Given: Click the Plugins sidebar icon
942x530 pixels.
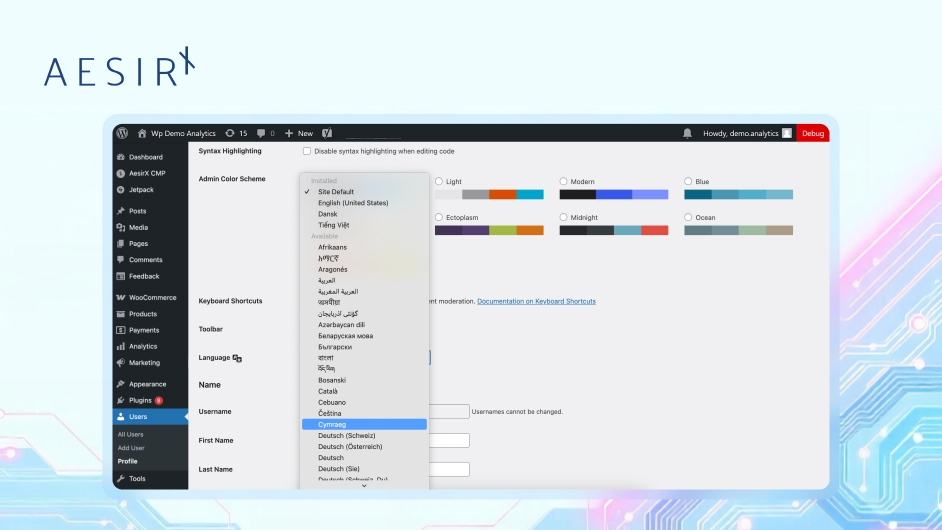Looking at the screenshot, I should 121,400.
